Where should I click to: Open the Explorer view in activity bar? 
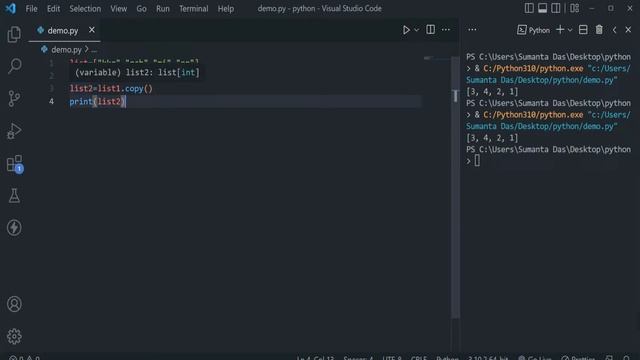14,34
